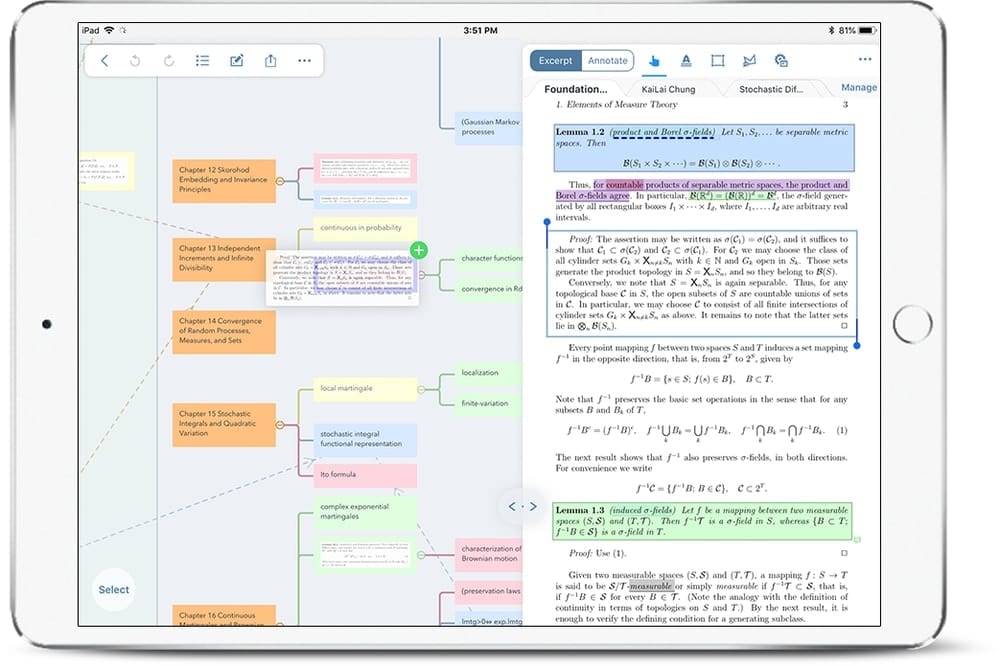
Task: Open the outline list view icon
Action: tap(202, 61)
